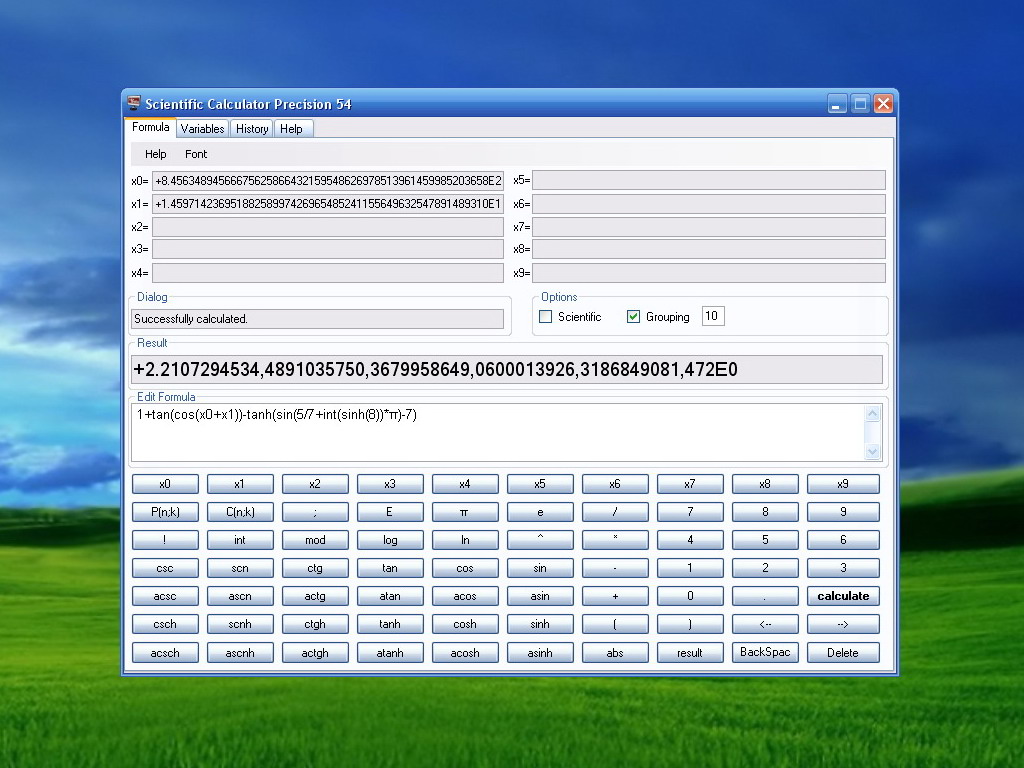This screenshot has width=1024, height=768.
Task: Click the open parenthesis ( button
Action: pyautogui.click(x=615, y=624)
